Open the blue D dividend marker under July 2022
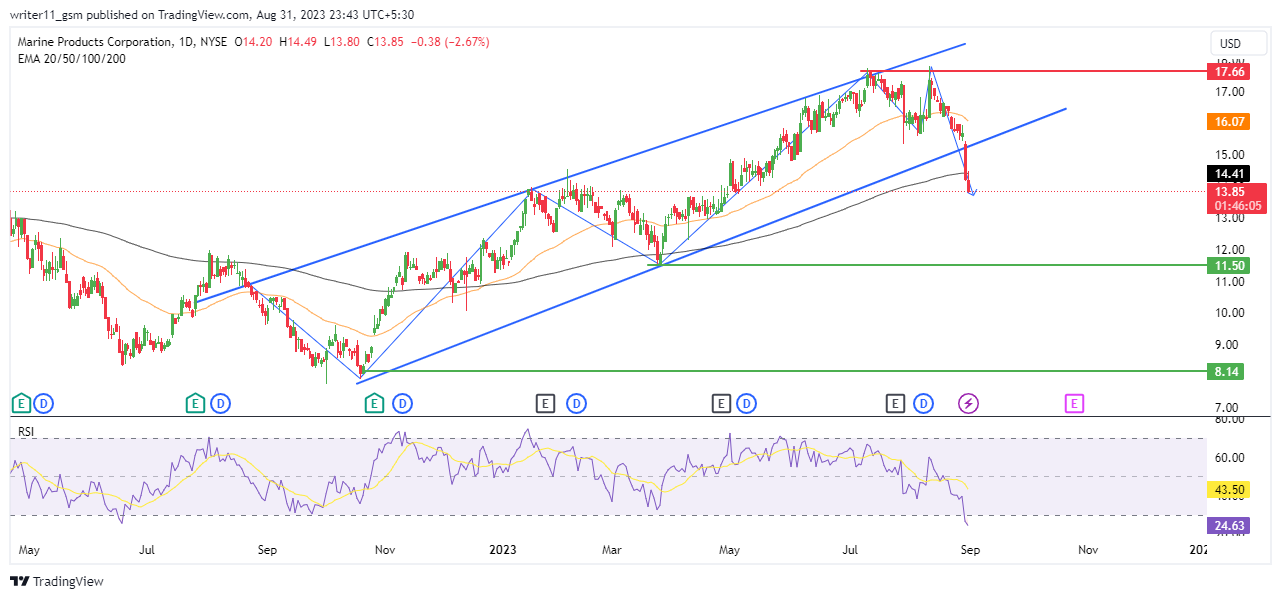This screenshot has height=599, width=1281. tap(220, 404)
